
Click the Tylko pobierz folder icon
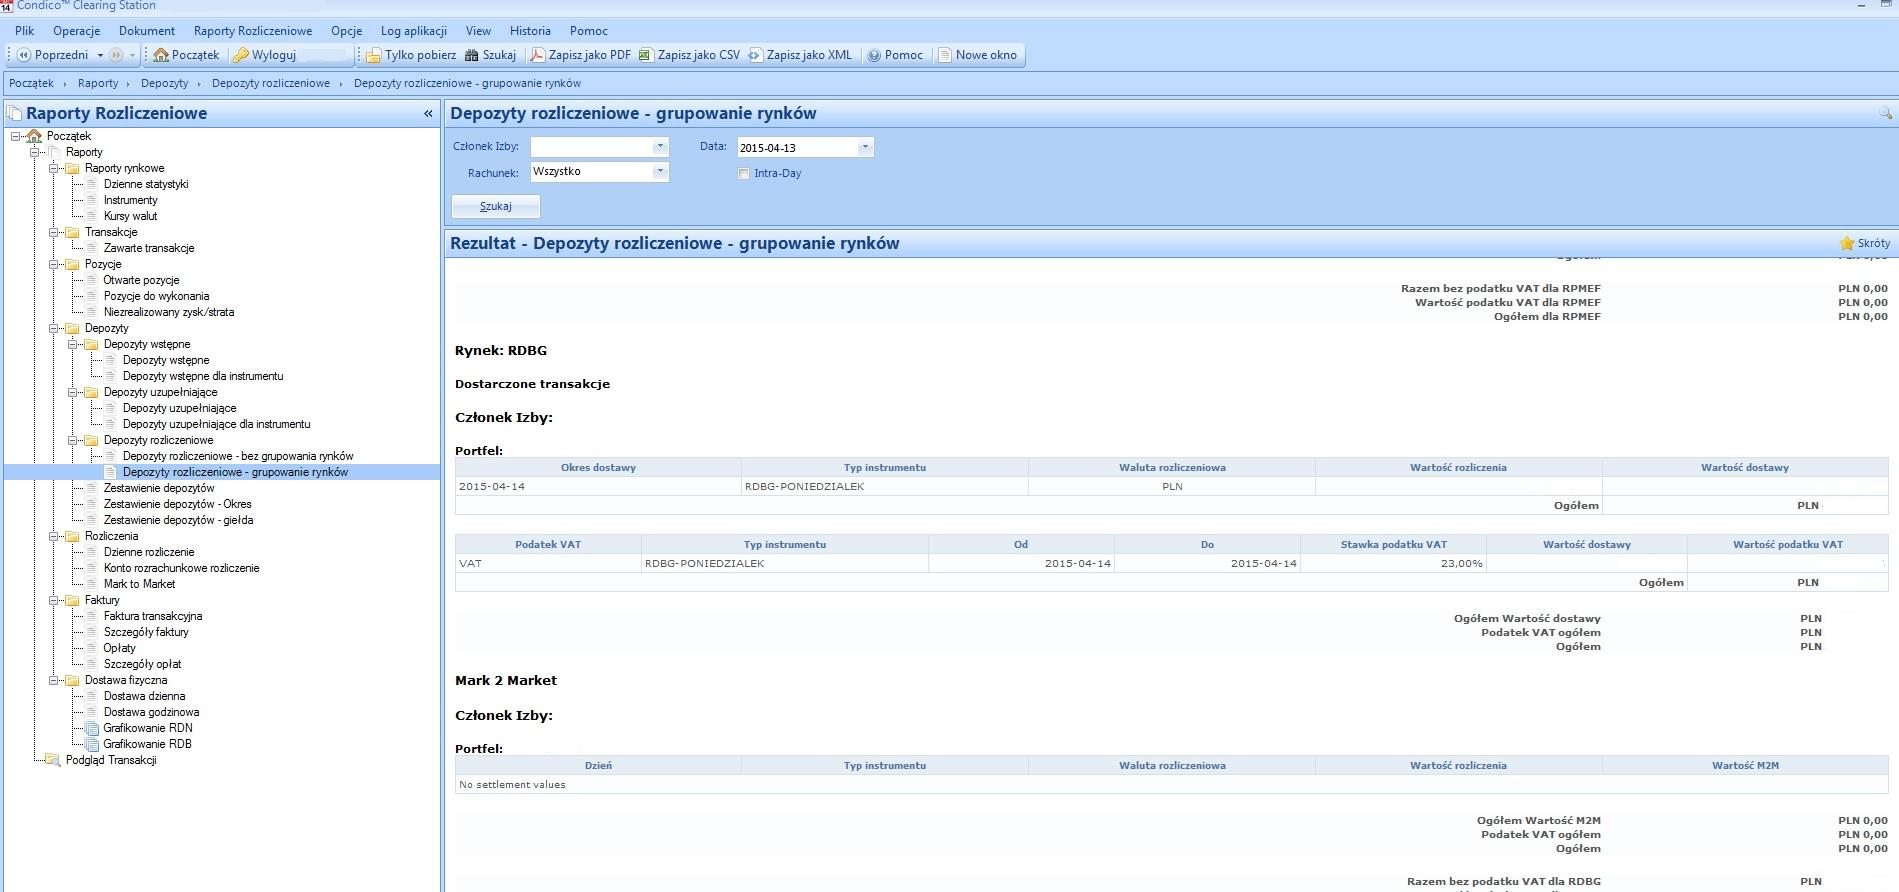[x=374, y=55]
